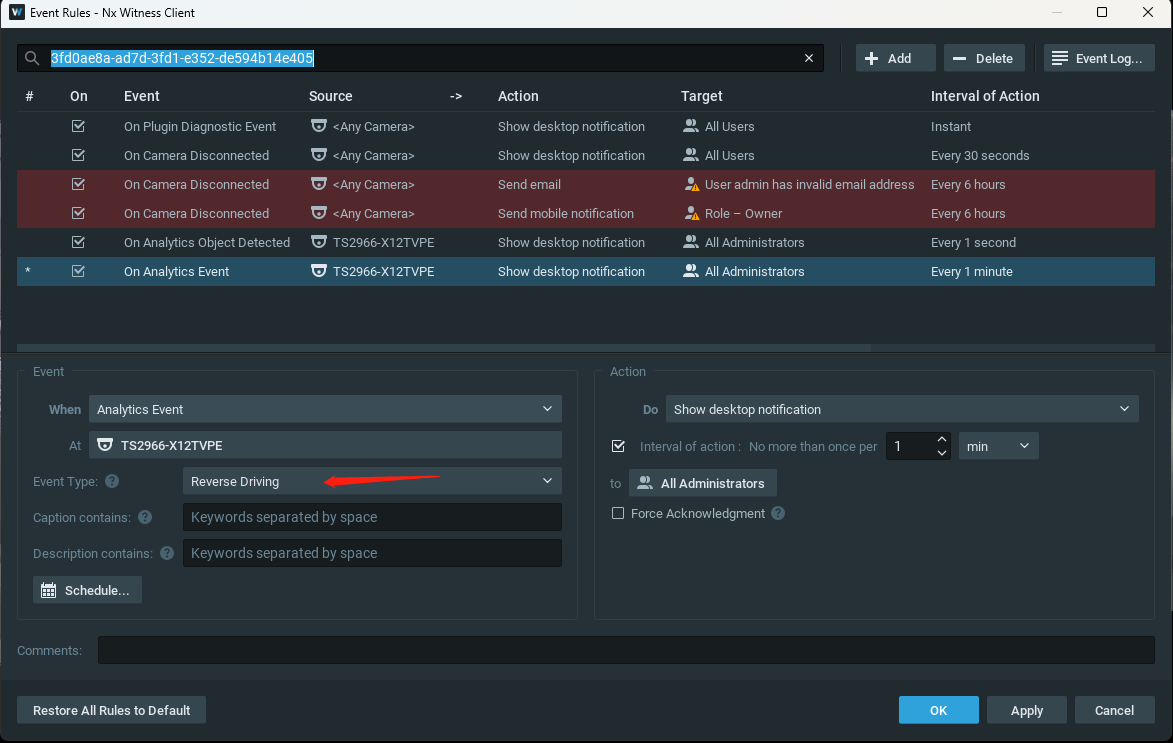This screenshot has width=1173, height=743.
Task: Click warning user icon next to invalid email address
Action: tap(692, 185)
